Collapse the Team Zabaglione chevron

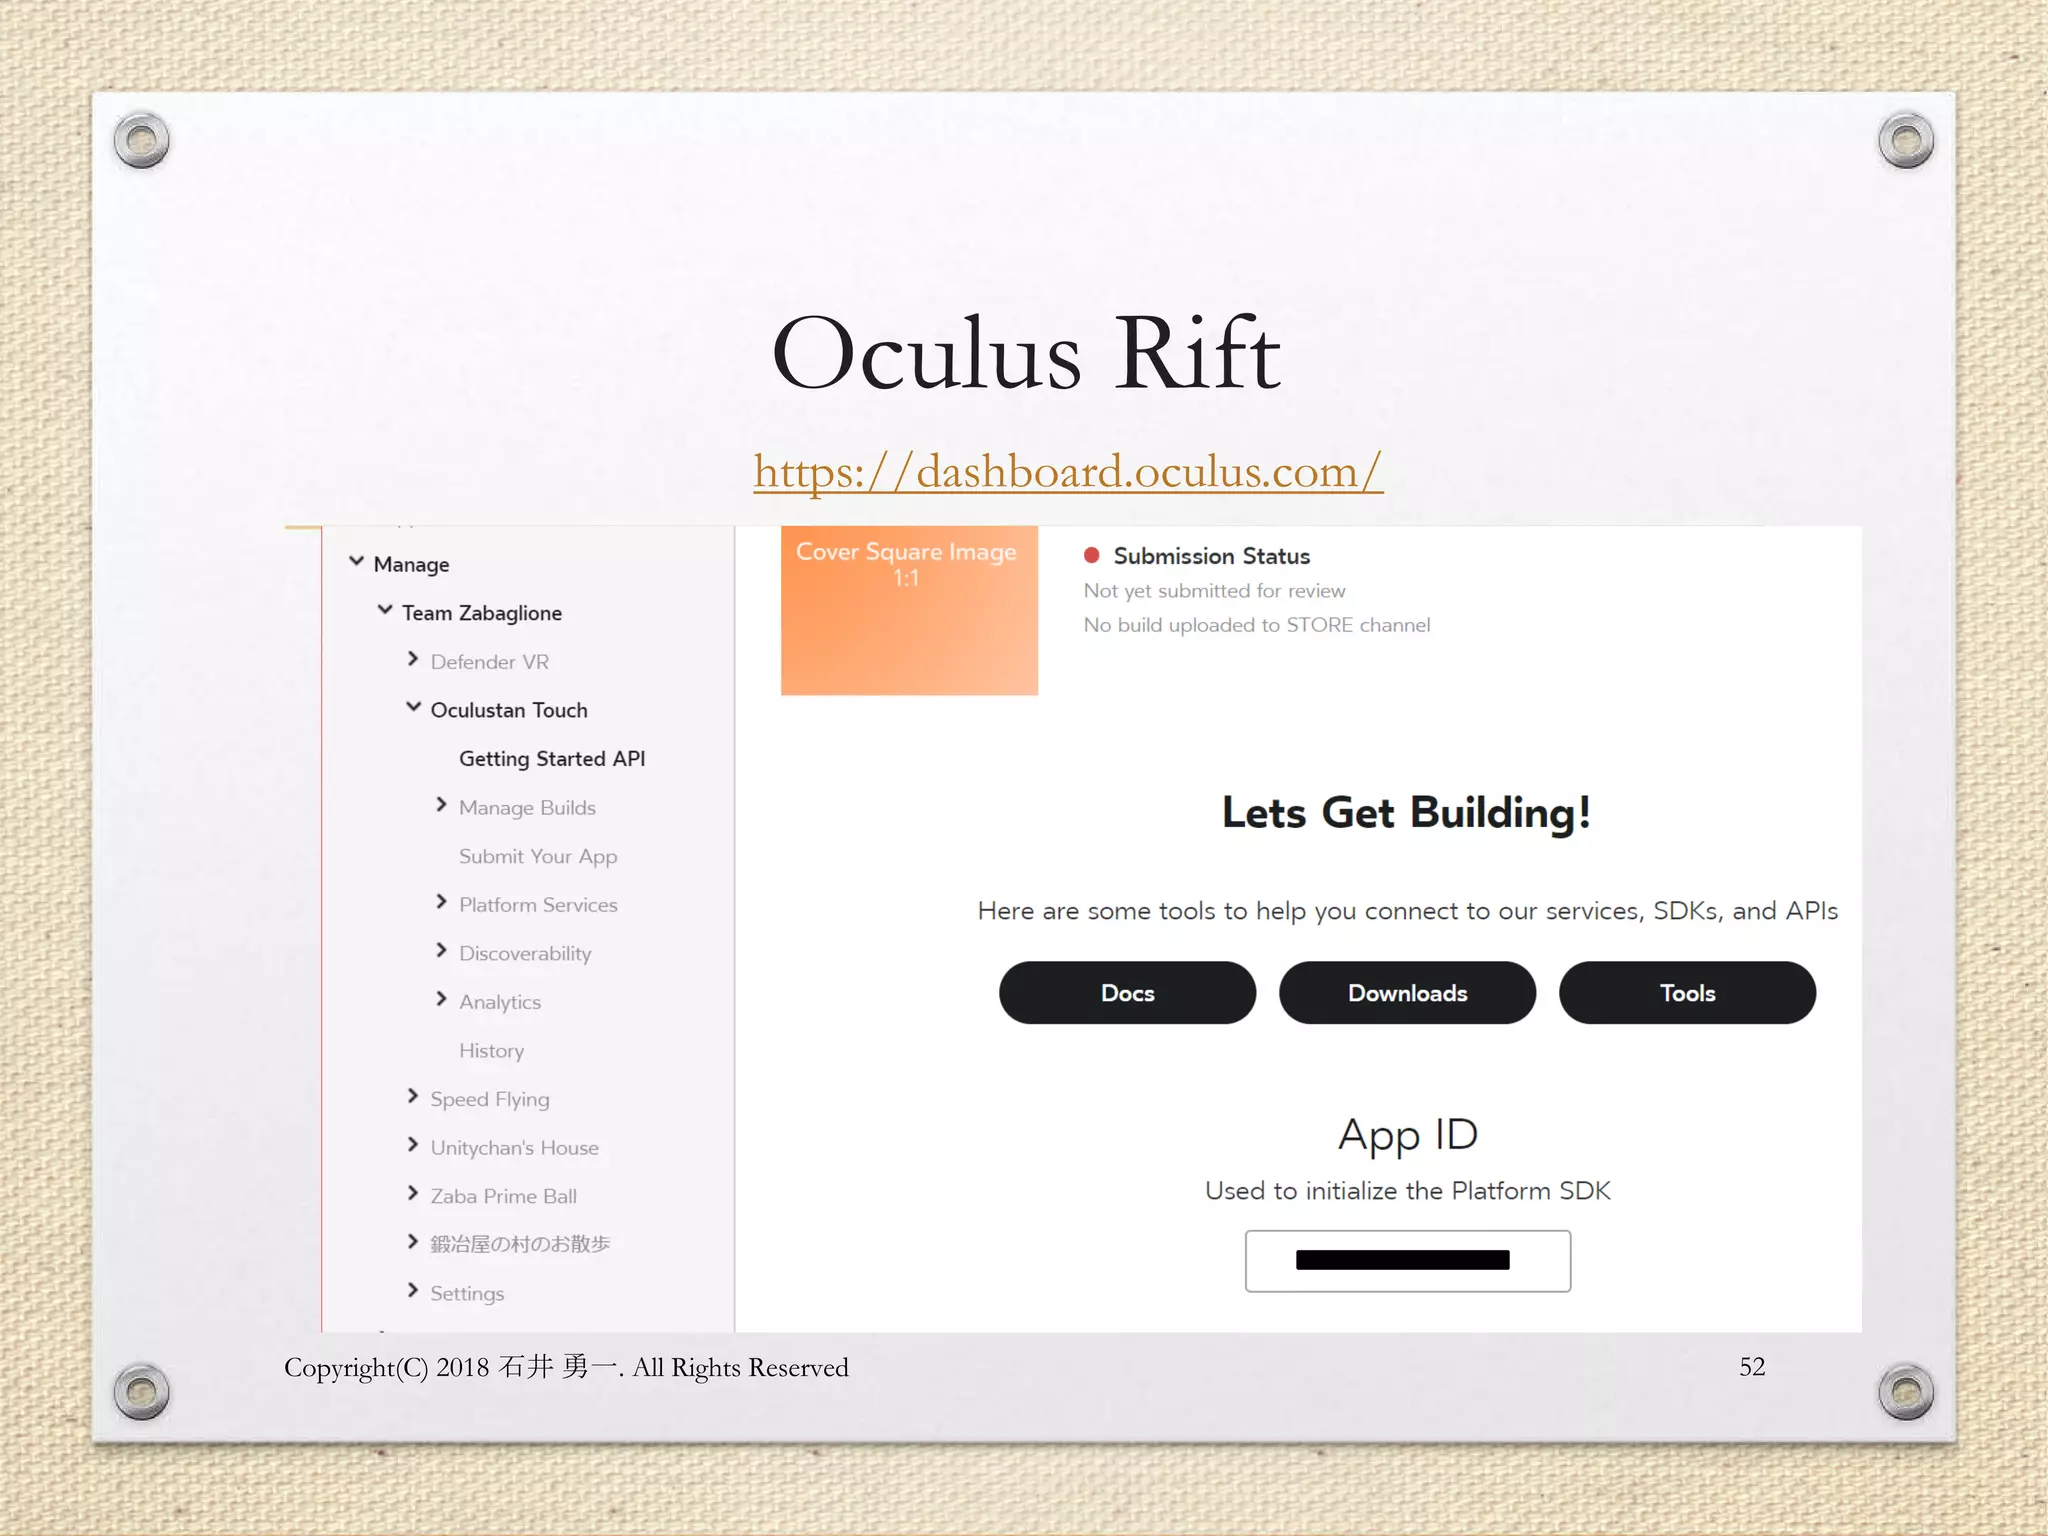pos(385,610)
